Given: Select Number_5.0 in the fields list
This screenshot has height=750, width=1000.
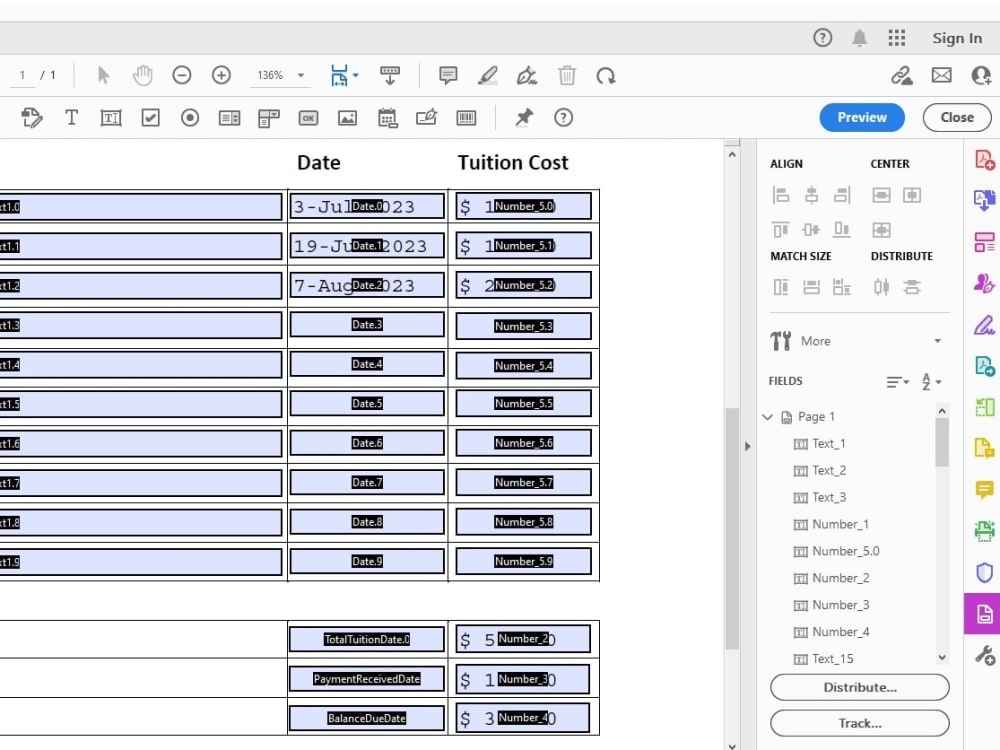Looking at the screenshot, I should (843, 551).
